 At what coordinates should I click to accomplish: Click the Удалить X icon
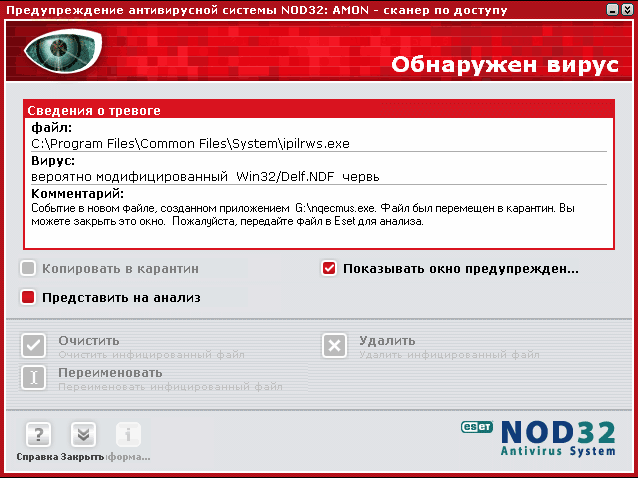[x=334, y=345]
